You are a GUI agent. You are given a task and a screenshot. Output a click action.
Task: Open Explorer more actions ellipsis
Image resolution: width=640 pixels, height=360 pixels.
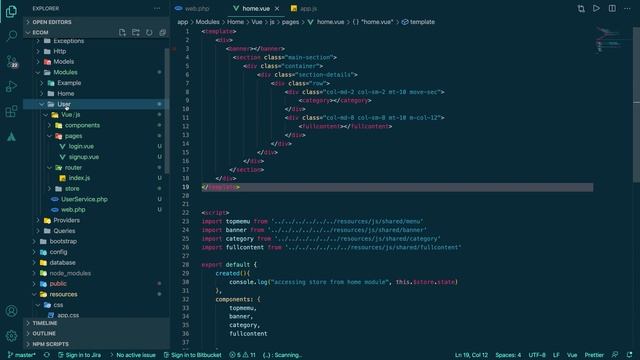point(157,8)
